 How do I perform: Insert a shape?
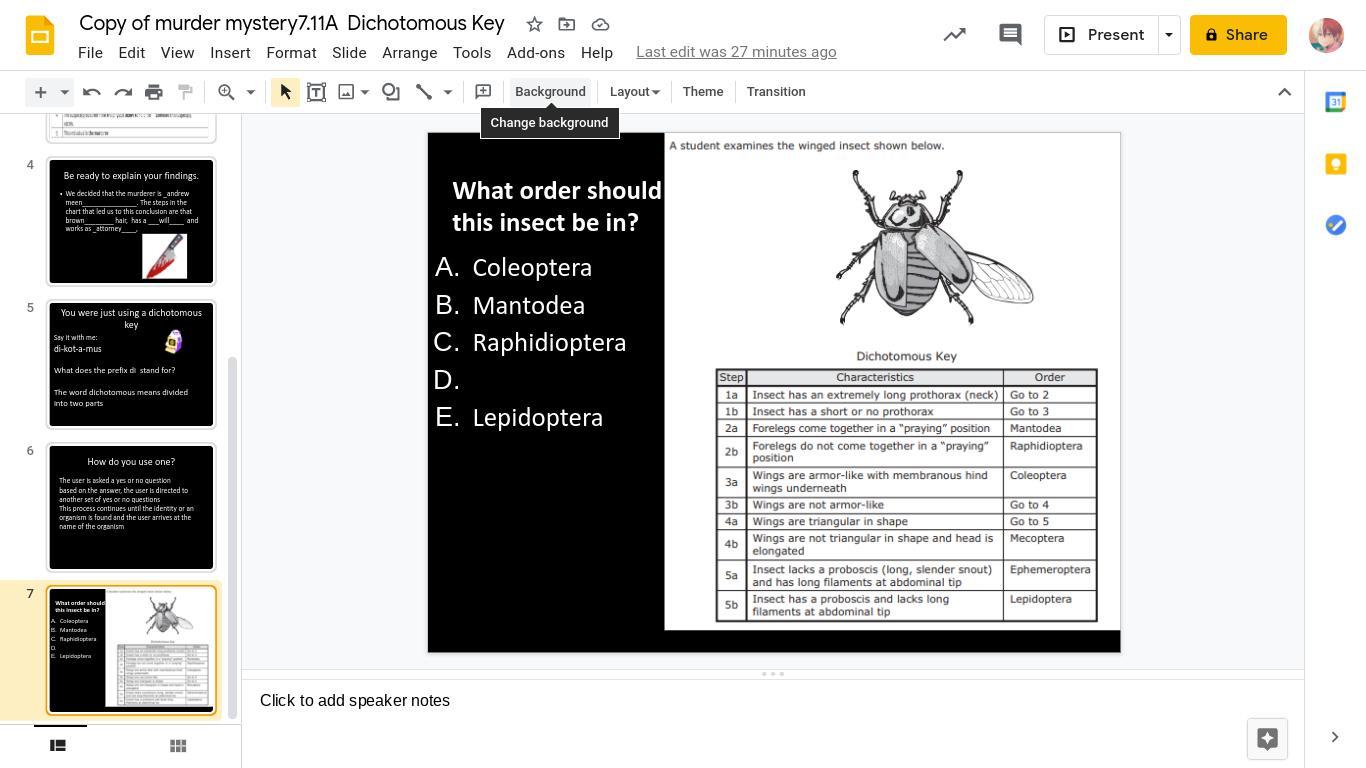(x=391, y=92)
